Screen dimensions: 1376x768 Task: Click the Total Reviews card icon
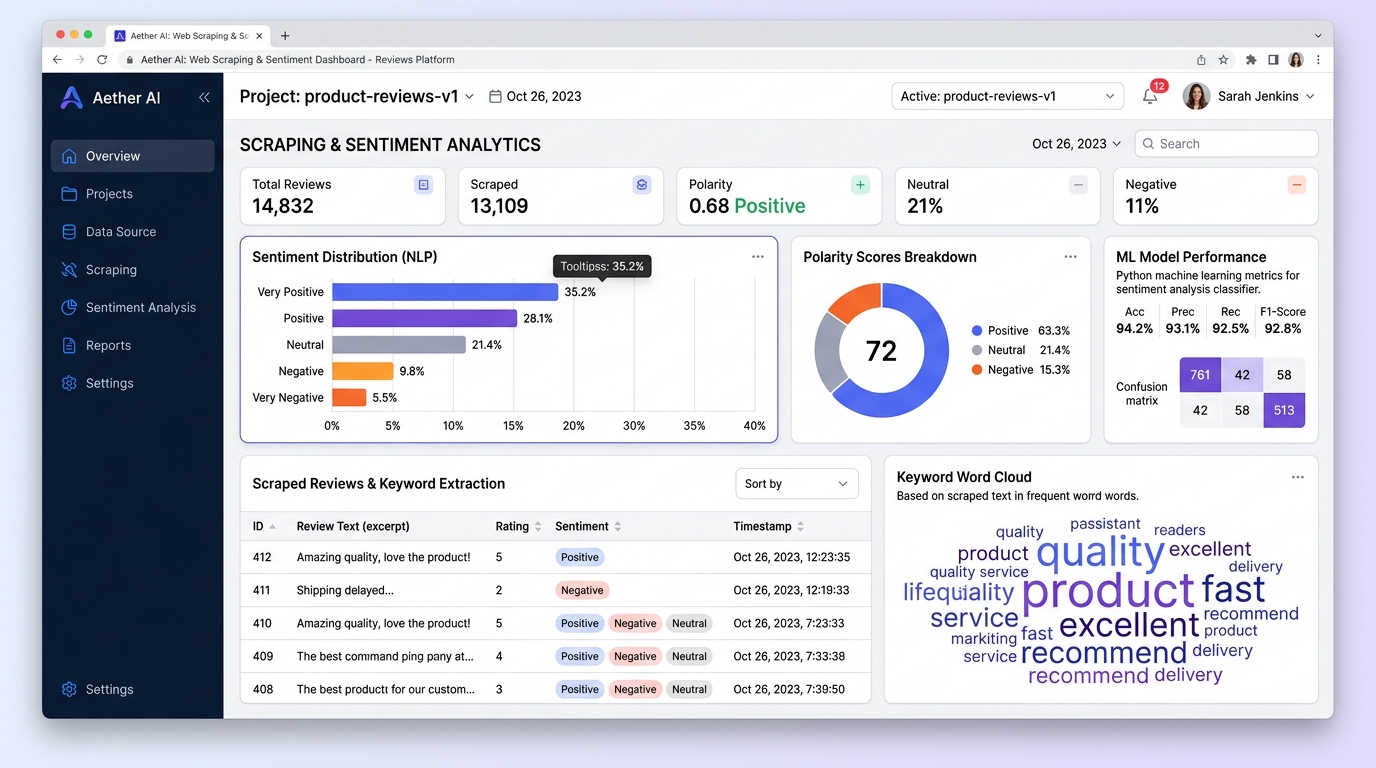point(423,185)
